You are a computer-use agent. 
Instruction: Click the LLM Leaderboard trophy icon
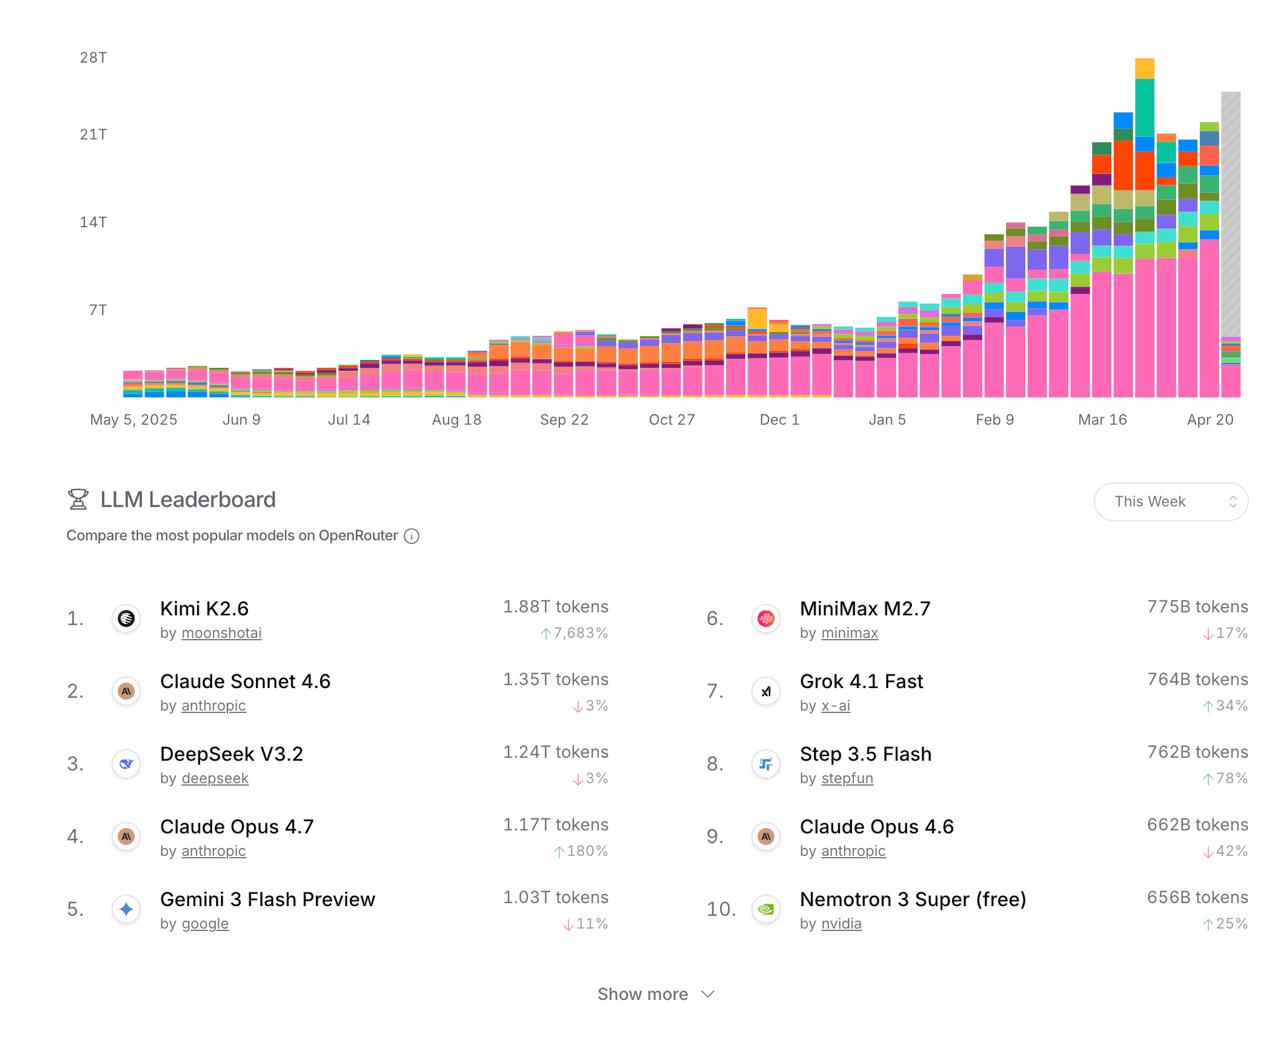point(78,499)
